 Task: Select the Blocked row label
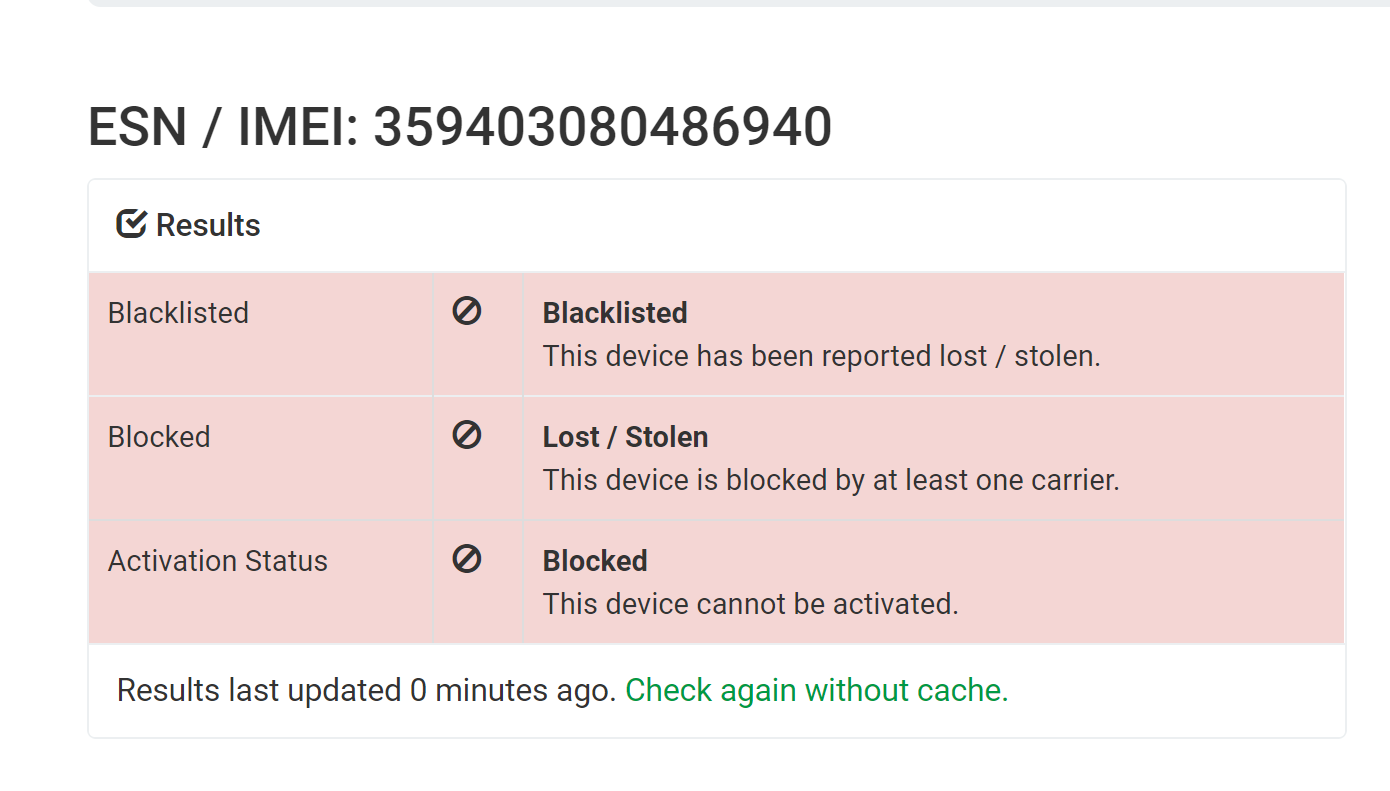[x=159, y=437]
